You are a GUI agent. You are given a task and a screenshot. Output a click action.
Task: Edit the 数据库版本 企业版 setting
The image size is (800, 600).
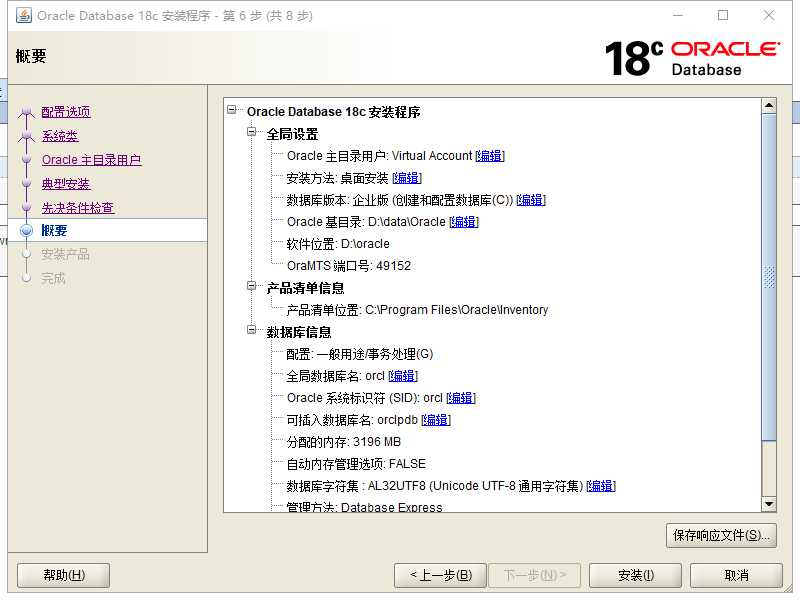pyautogui.click(x=531, y=200)
